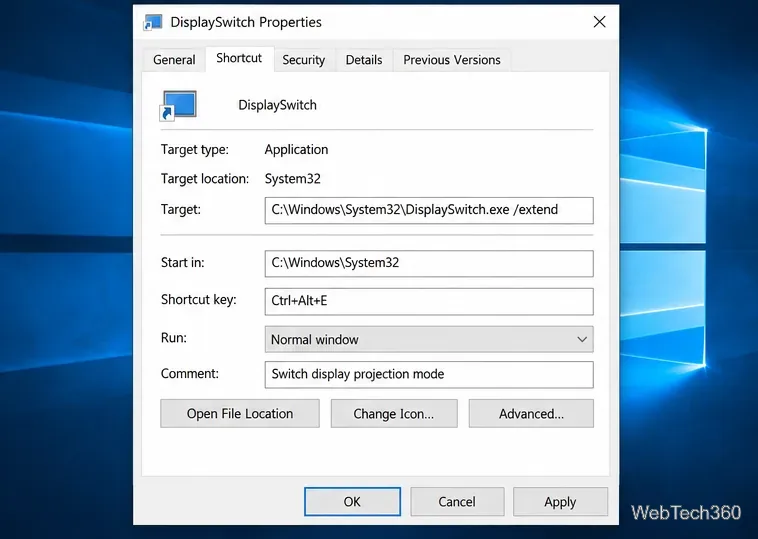
Task: Click the Change Icon button
Action: click(x=394, y=414)
